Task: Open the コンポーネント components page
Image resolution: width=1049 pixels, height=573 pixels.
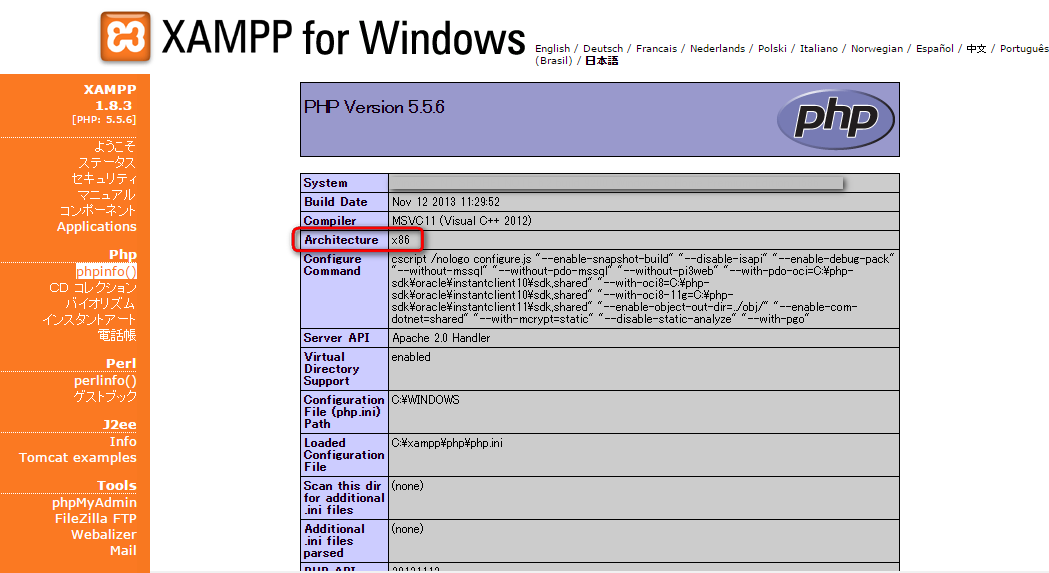Action: pos(98,210)
